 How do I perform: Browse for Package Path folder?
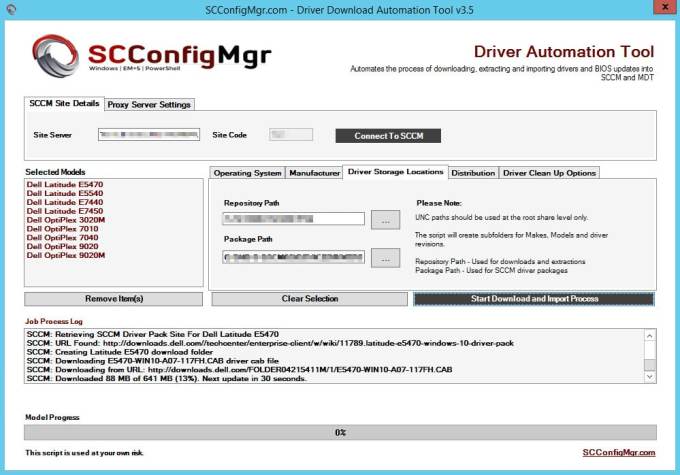pyautogui.click(x=385, y=258)
